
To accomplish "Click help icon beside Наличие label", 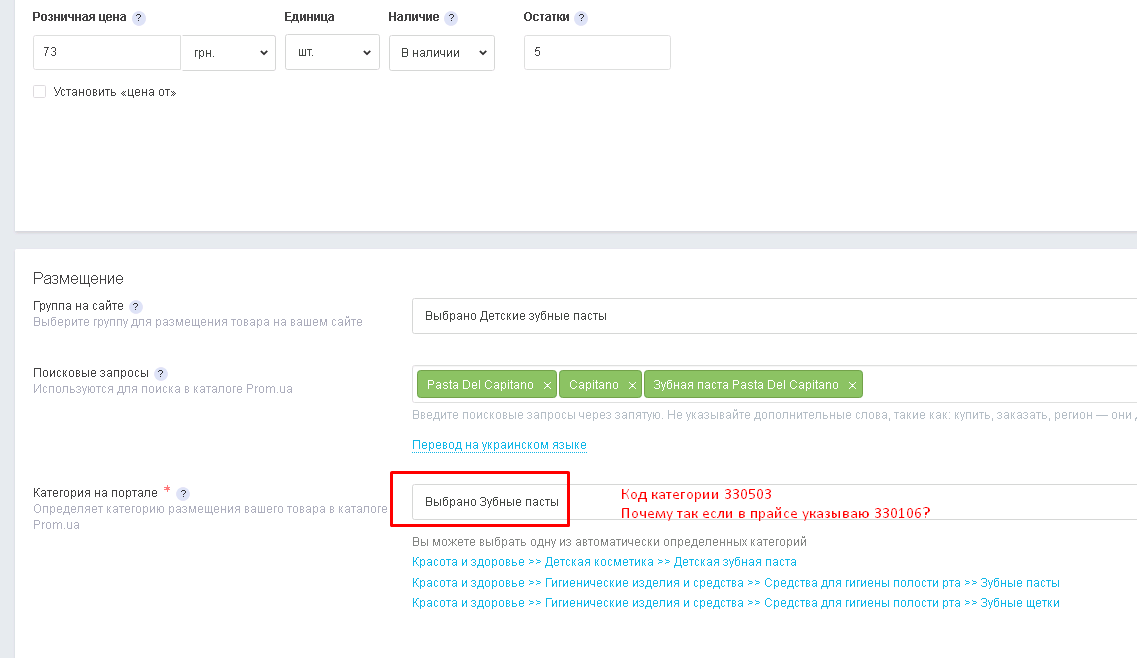I will pos(451,18).
